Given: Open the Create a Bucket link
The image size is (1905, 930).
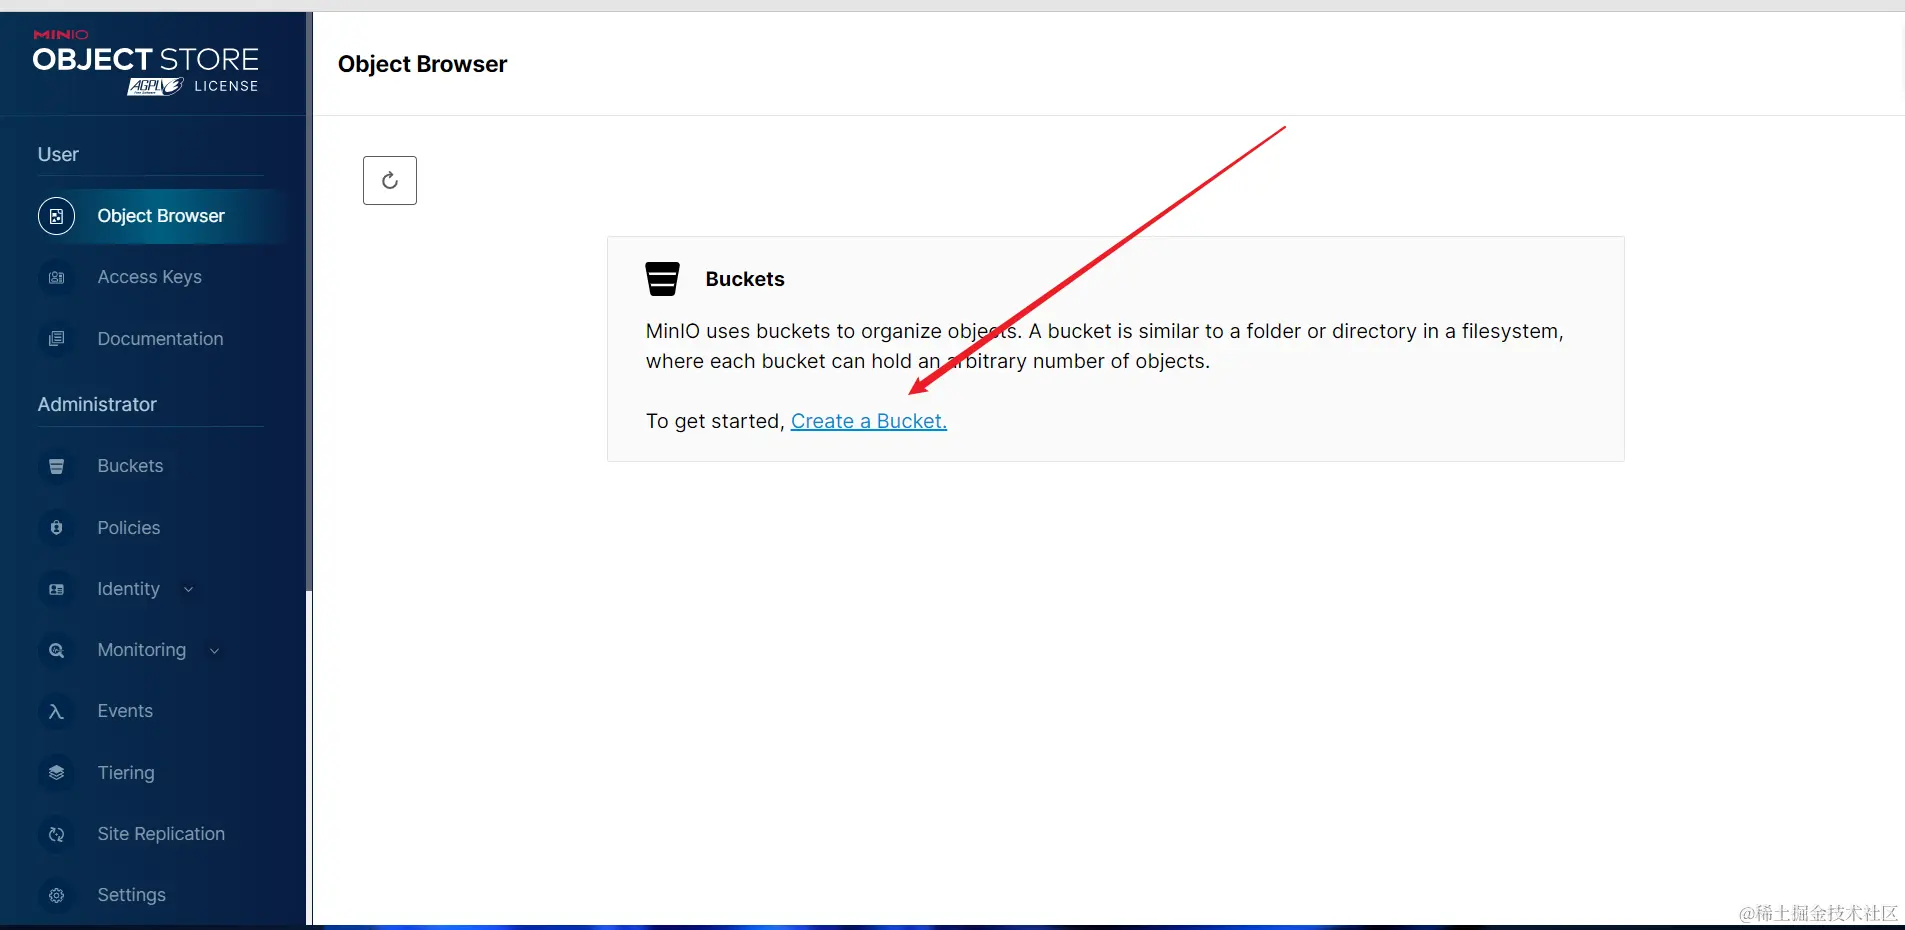Looking at the screenshot, I should point(869,421).
